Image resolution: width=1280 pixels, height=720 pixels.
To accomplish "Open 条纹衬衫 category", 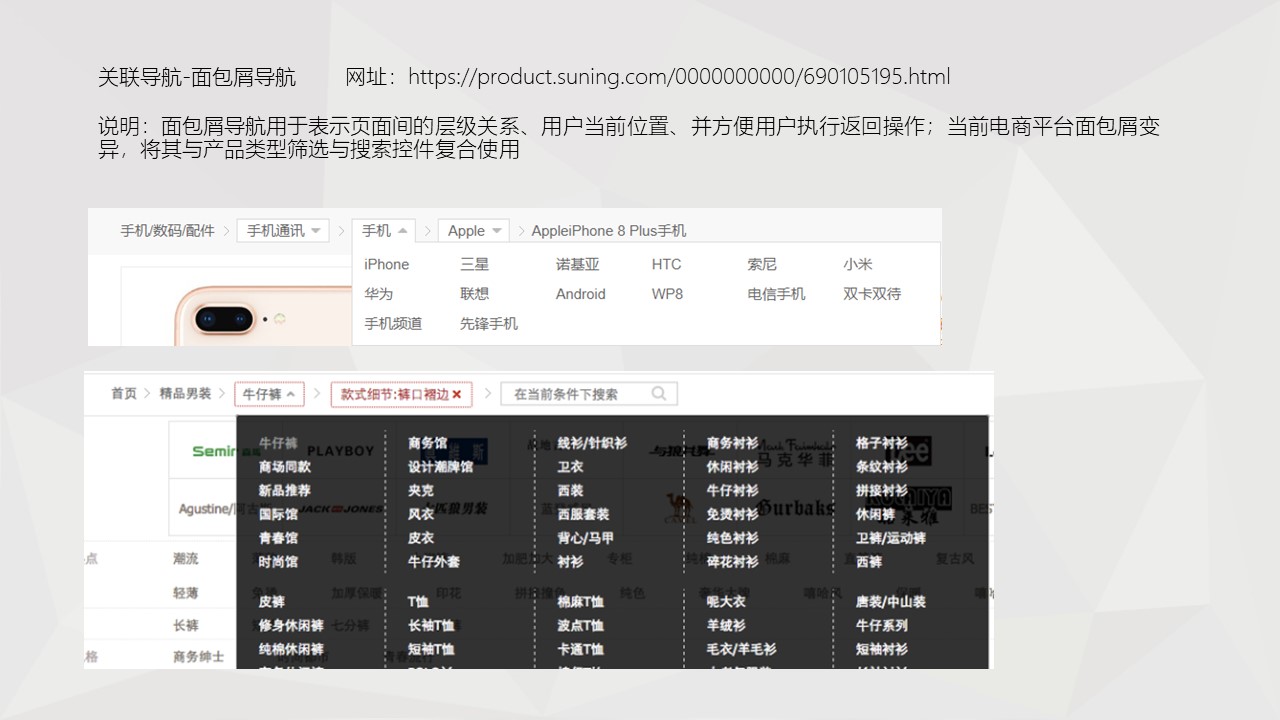I will (881, 467).
